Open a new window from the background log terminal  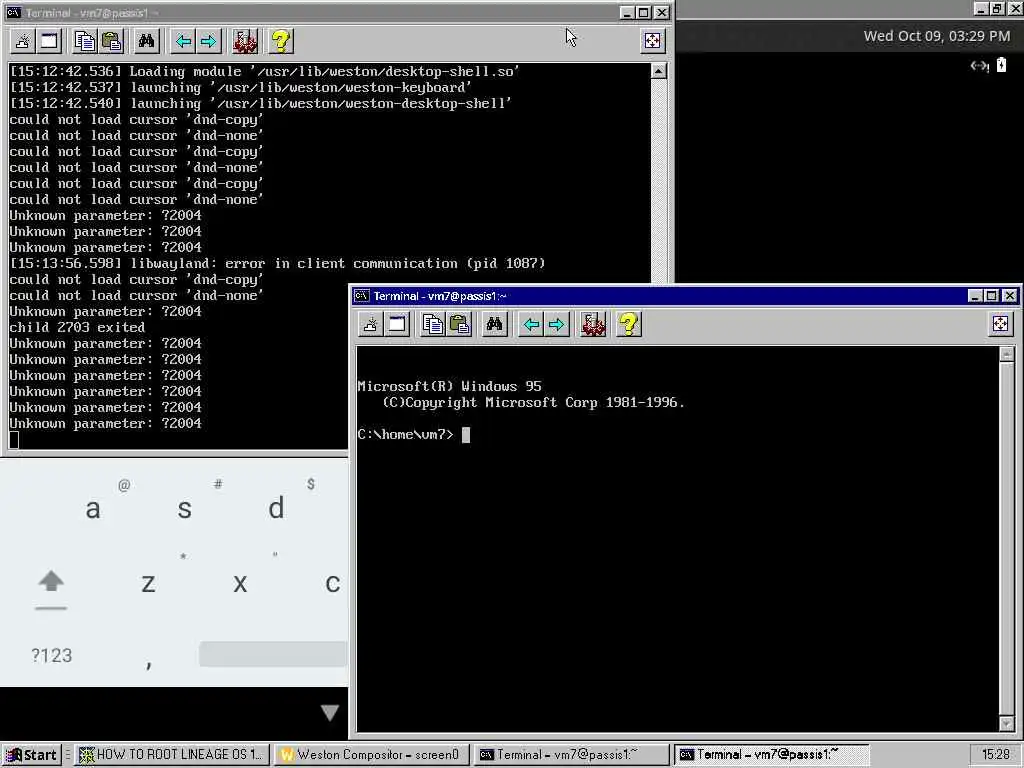[50, 41]
